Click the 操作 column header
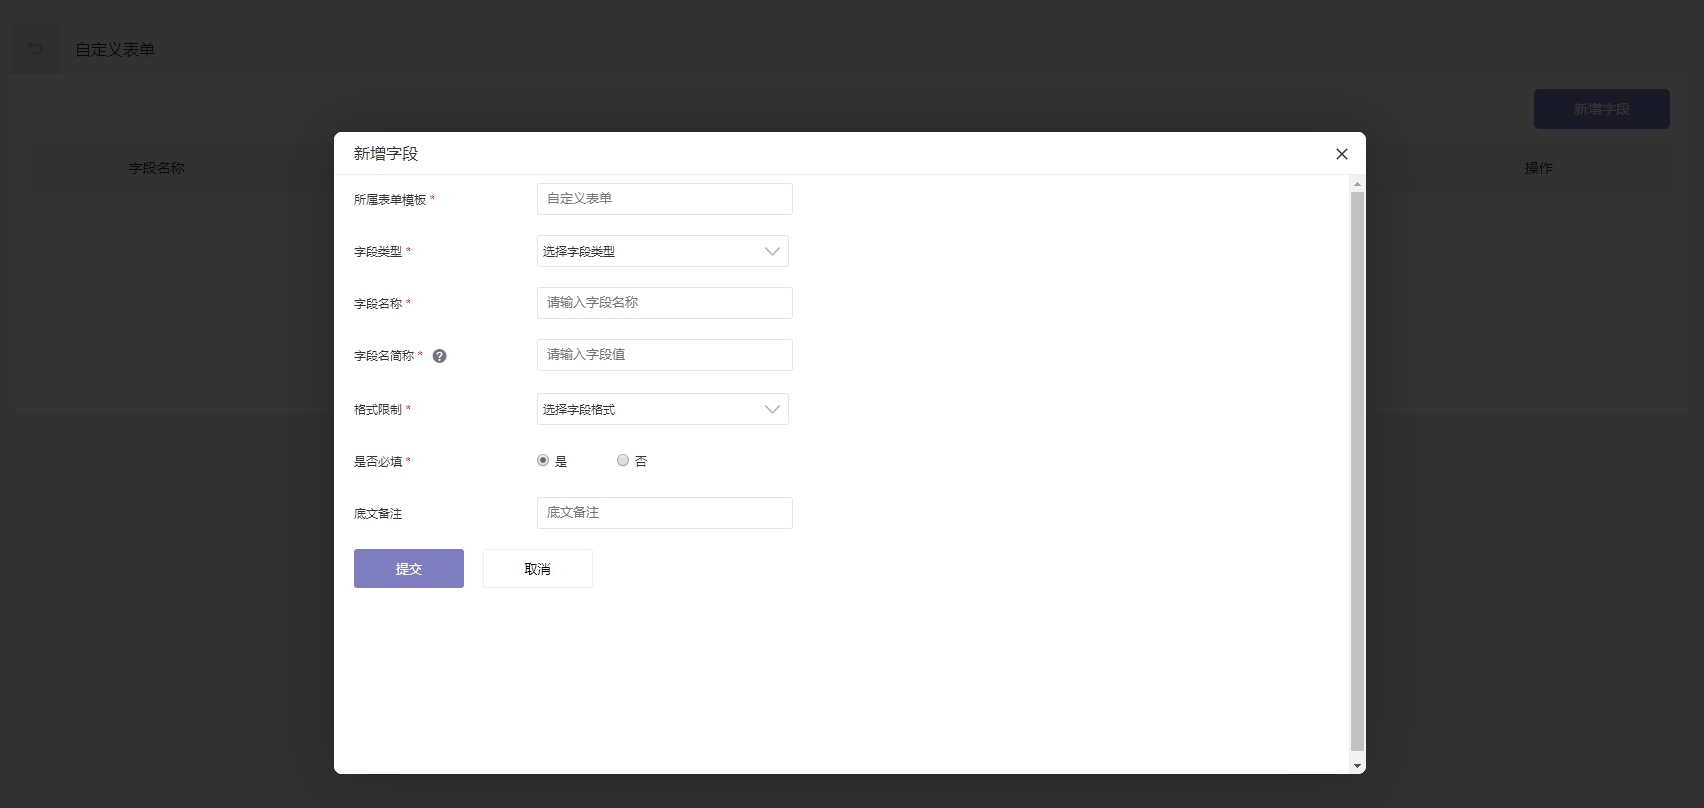Screen dimensions: 1704x808 1538,168
